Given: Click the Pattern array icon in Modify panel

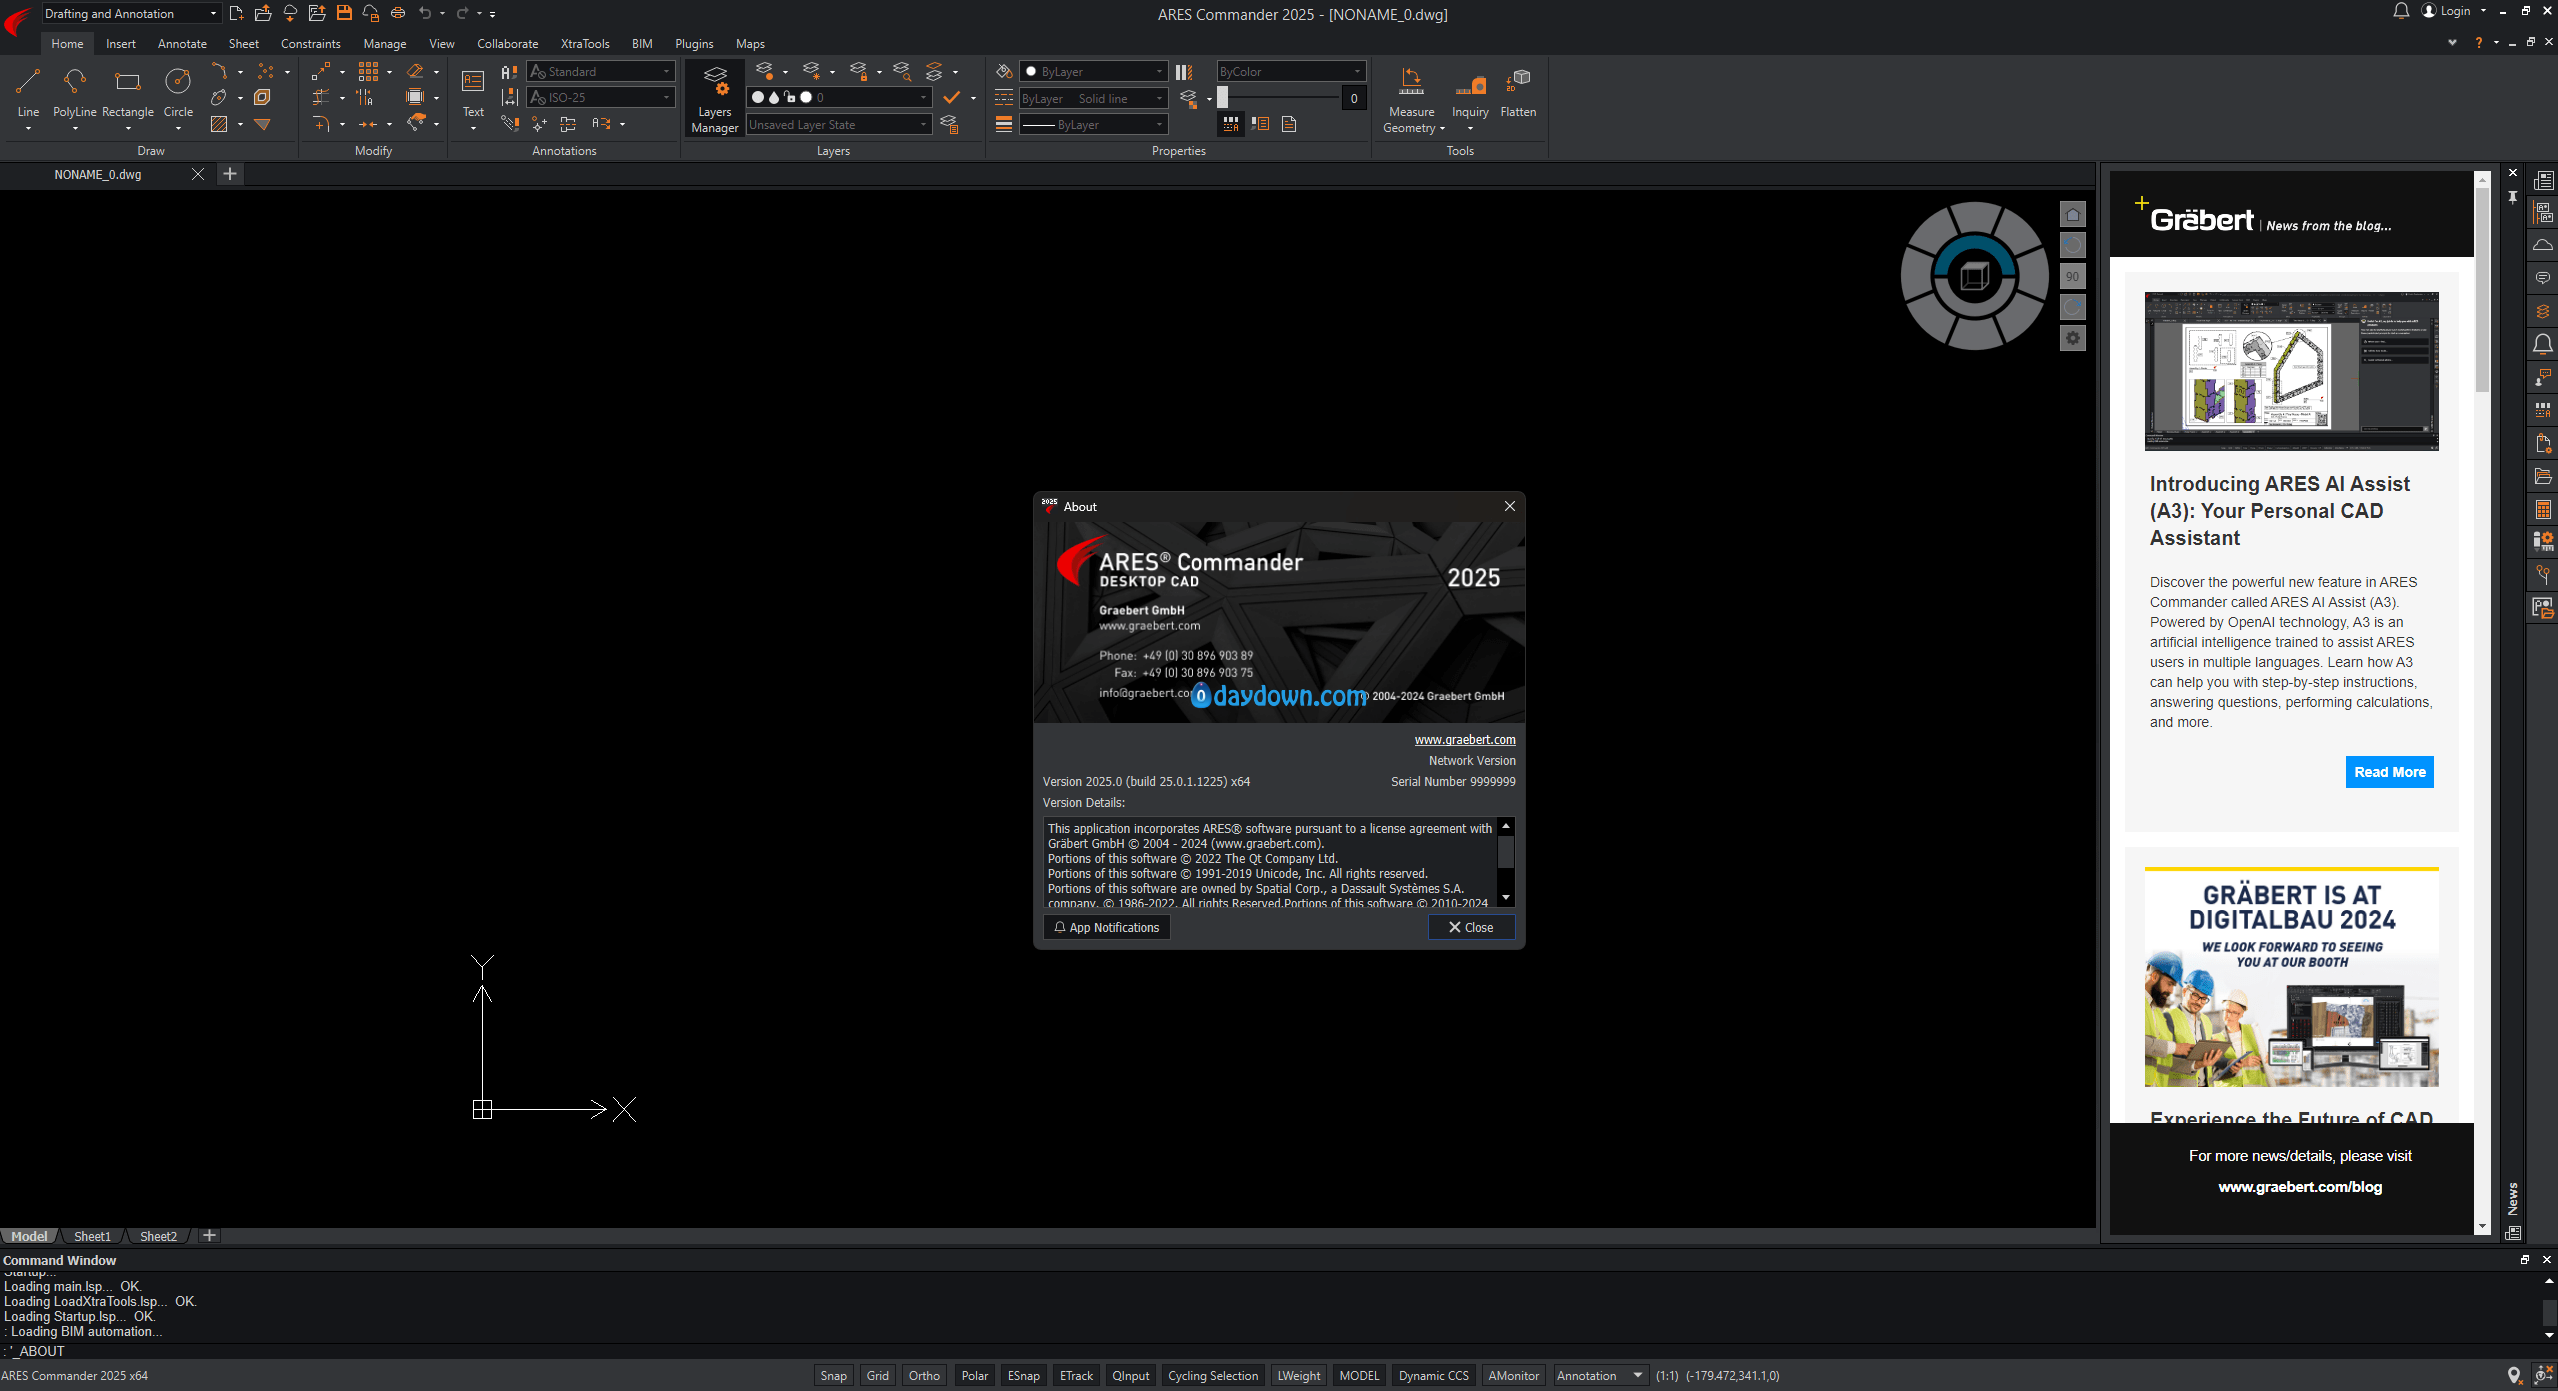Looking at the screenshot, I should [x=368, y=71].
